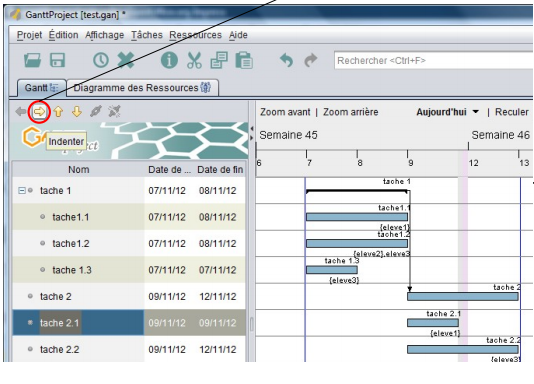Click Zoom arrière link
Viewport: 534px width, 384px height.
(350, 112)
